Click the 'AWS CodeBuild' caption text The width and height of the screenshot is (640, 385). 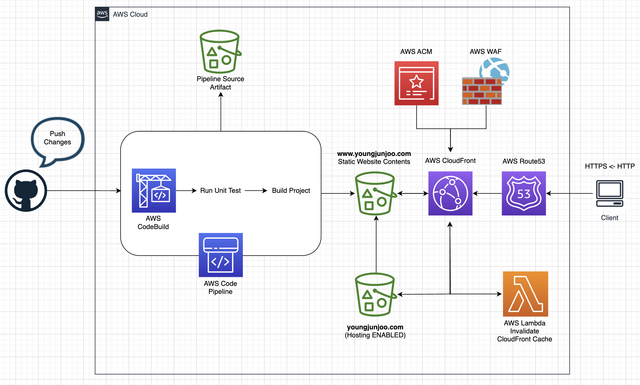153,223
